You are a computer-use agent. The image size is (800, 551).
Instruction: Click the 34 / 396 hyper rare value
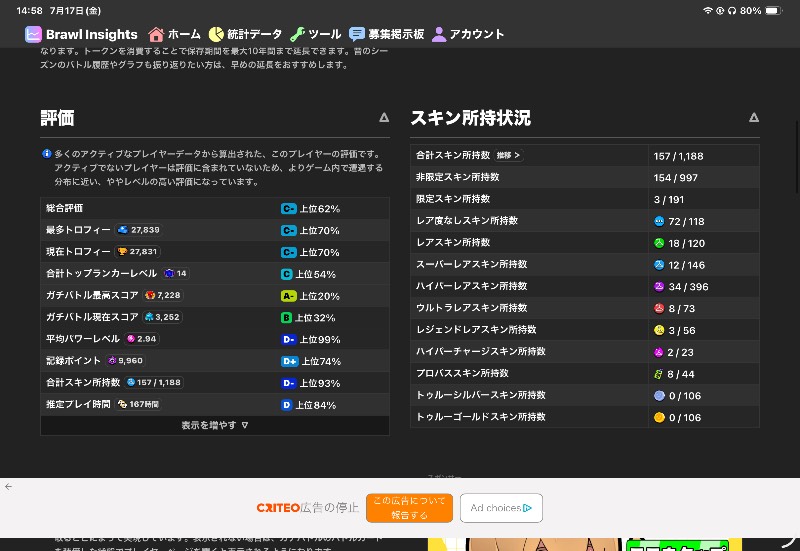pos(688,287)
